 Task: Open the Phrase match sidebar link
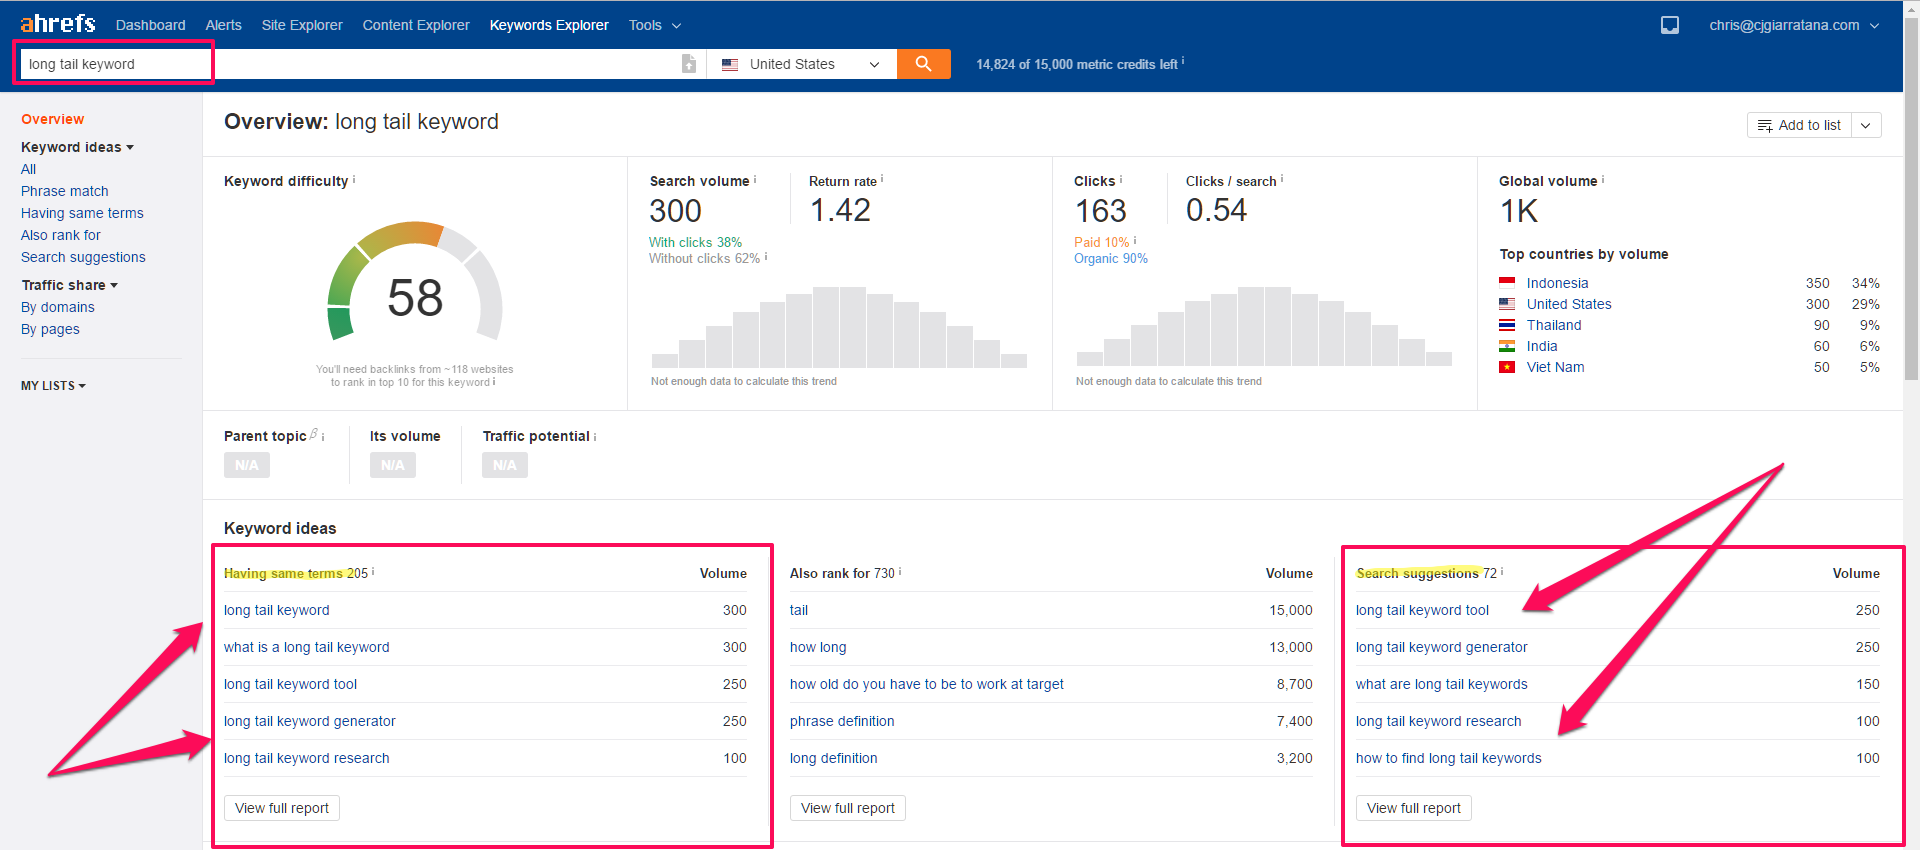65,191
